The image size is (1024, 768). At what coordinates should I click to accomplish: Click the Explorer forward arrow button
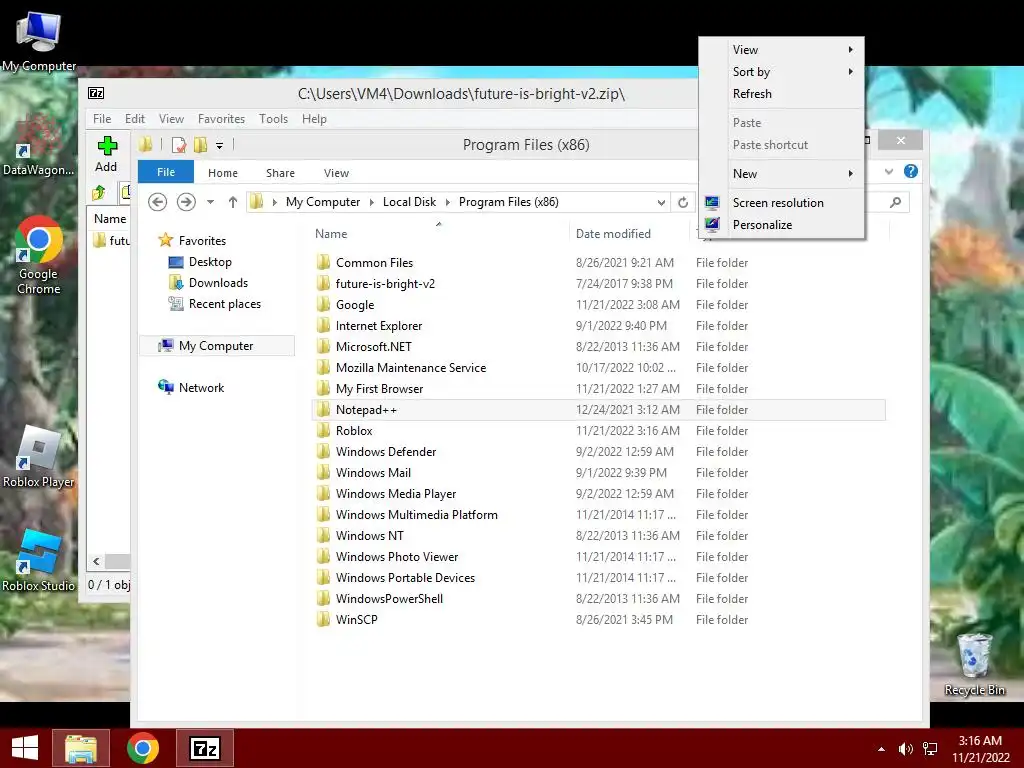pyautogui.click(x=186, y=202)
